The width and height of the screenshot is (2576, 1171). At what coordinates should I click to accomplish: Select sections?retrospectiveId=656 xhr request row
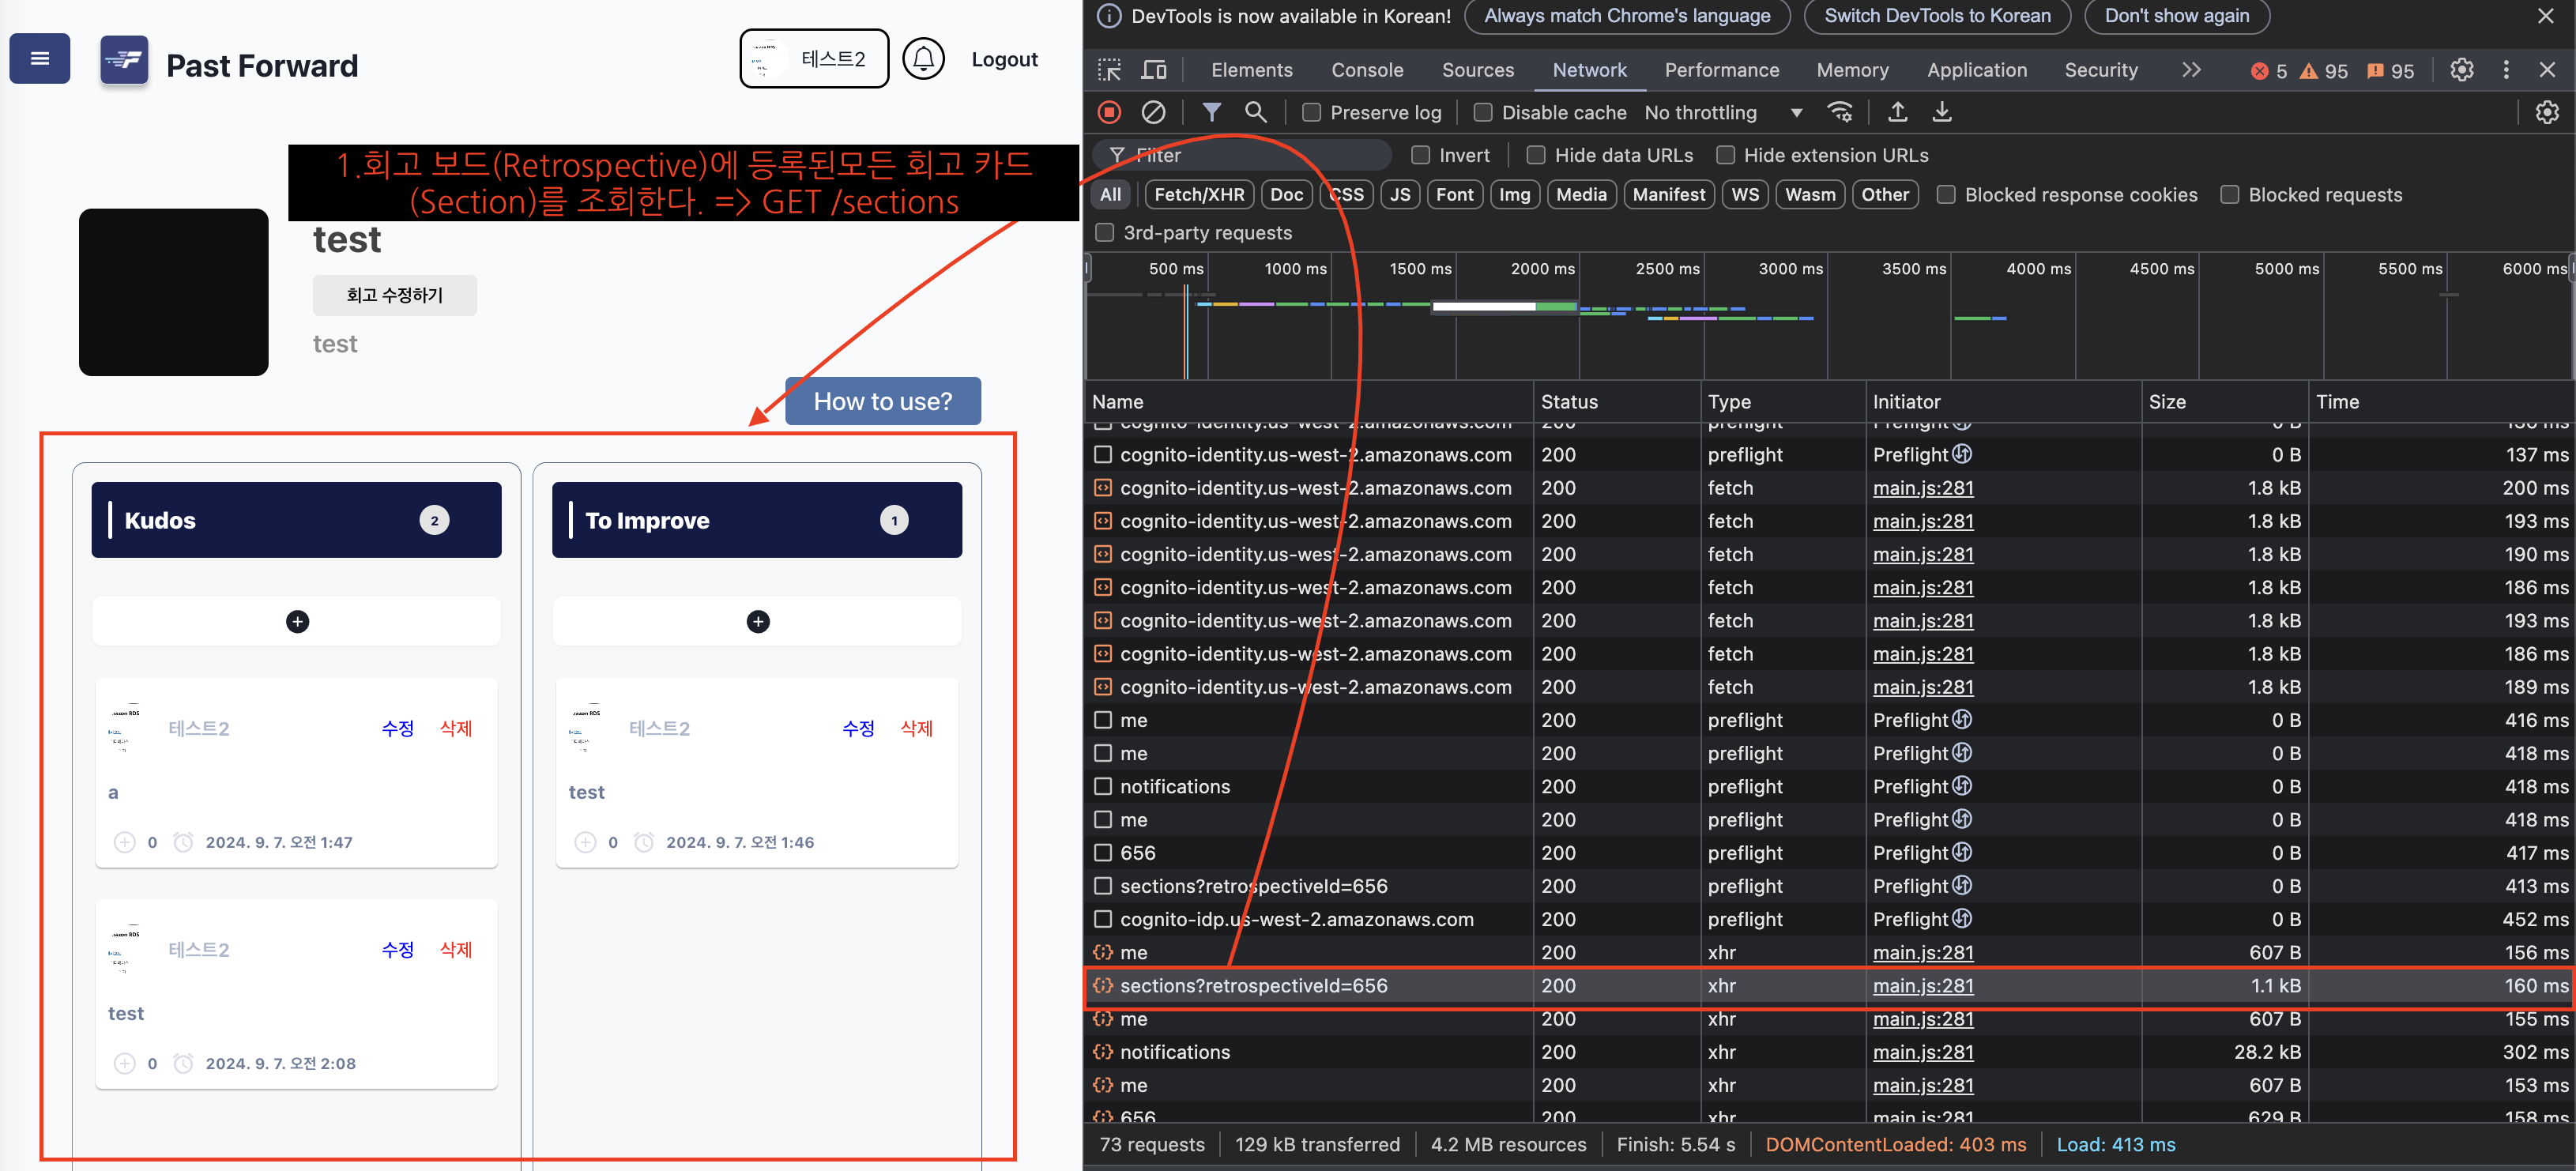(1253, 985)
